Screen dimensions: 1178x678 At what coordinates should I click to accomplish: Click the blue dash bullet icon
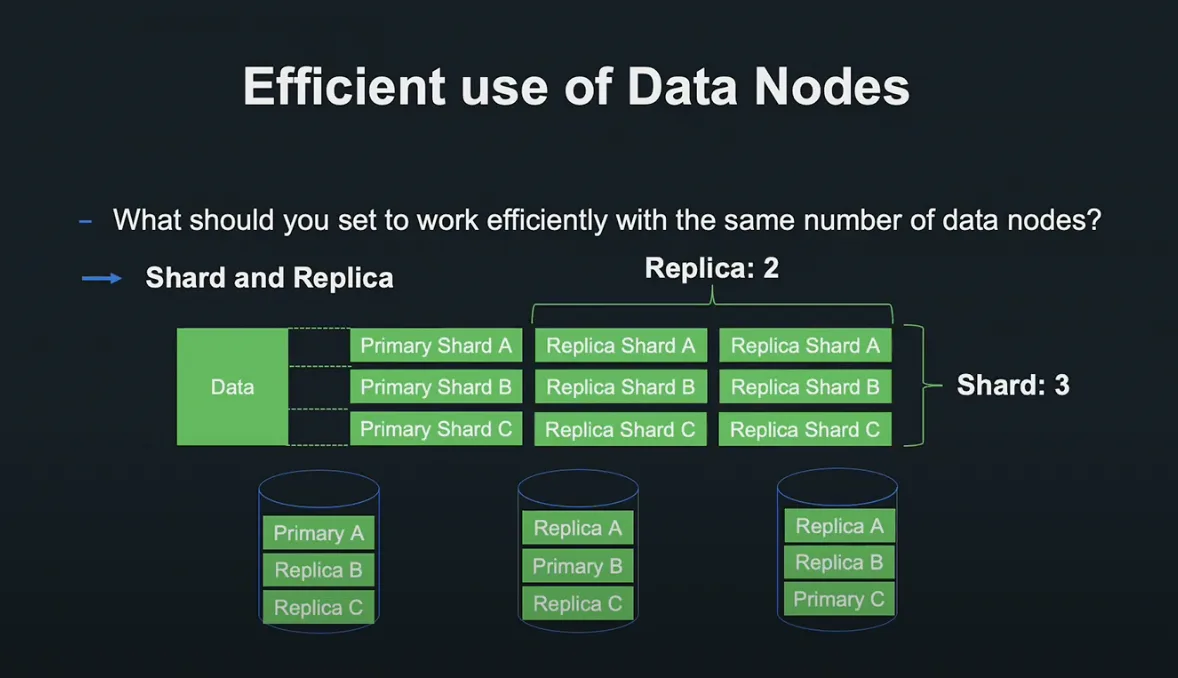(86, 221)
